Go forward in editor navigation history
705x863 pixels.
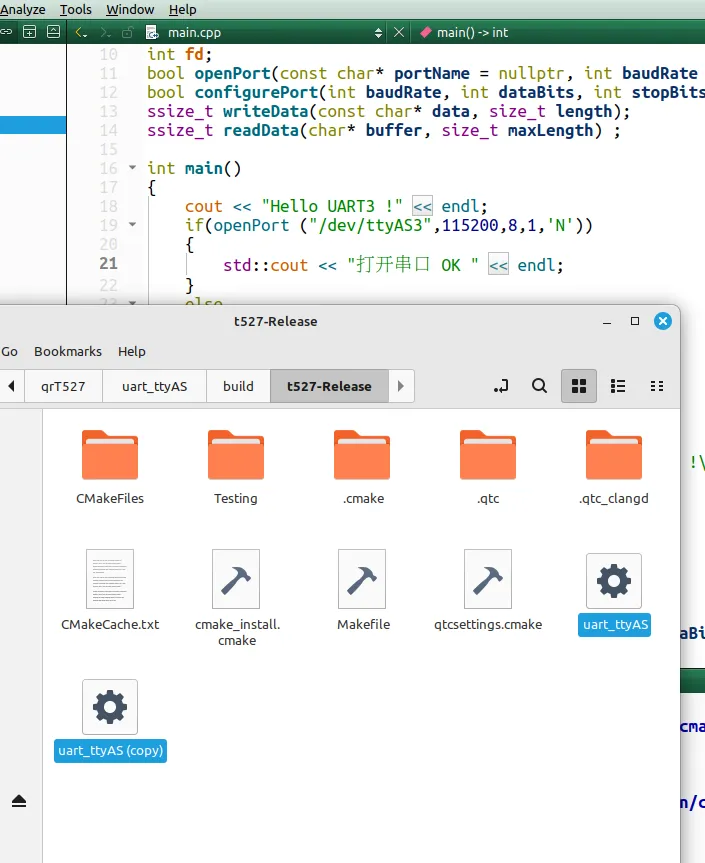105,32
